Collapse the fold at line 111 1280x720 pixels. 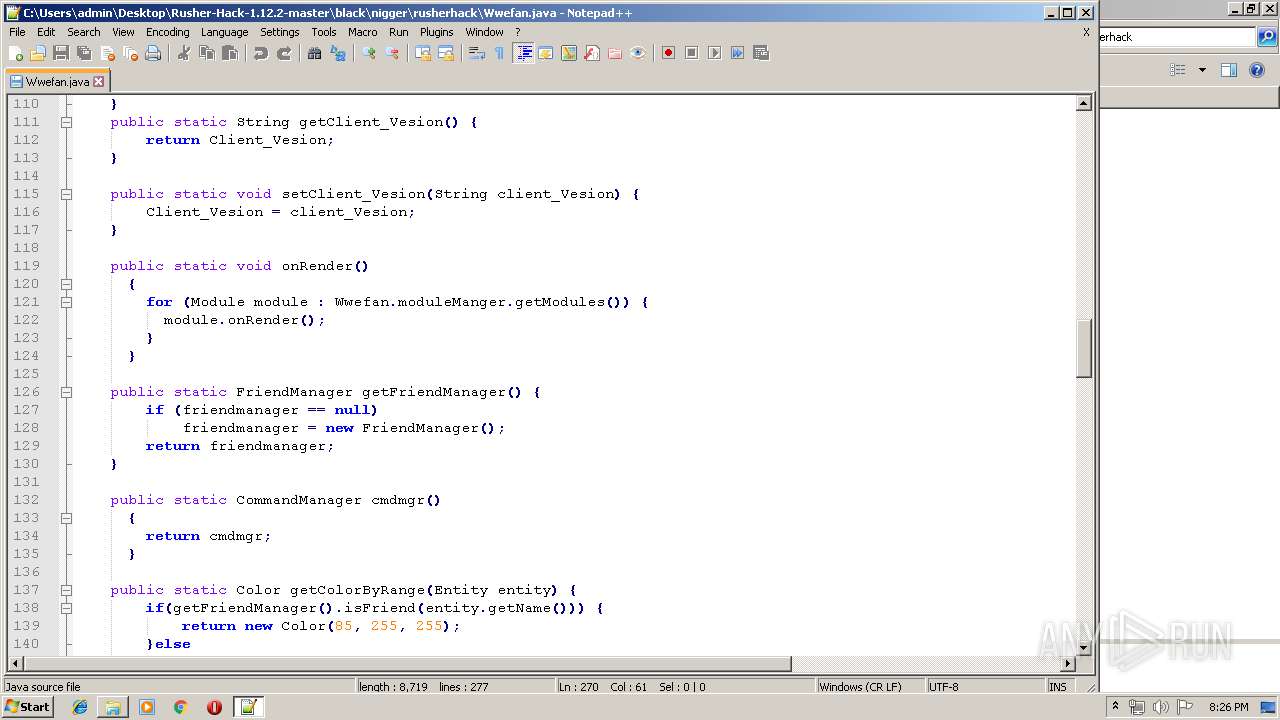(66, 122)
